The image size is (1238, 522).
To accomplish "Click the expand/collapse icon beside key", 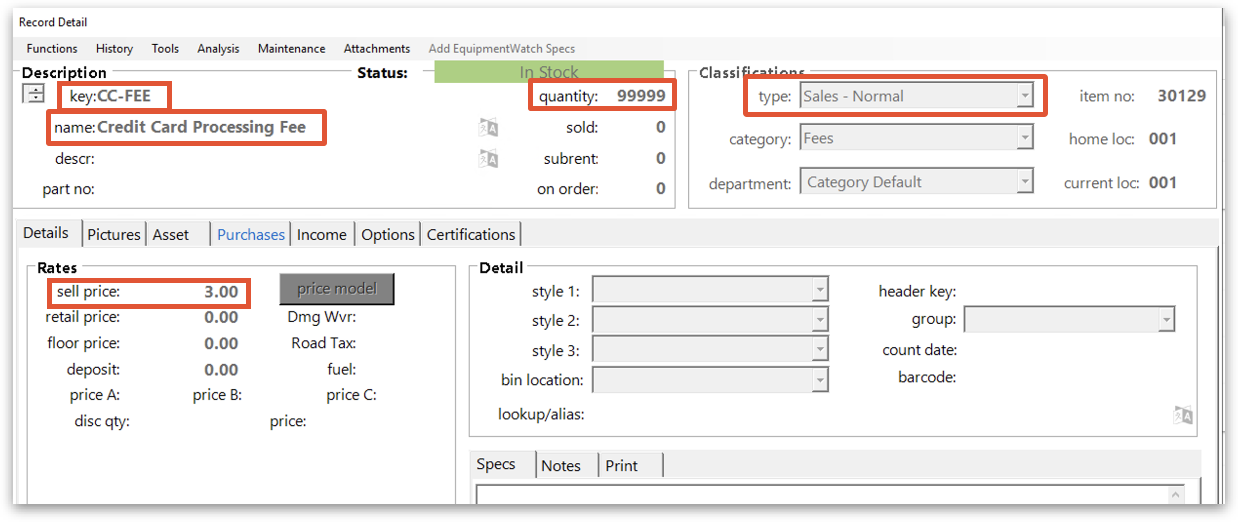I will click(35, 95).
